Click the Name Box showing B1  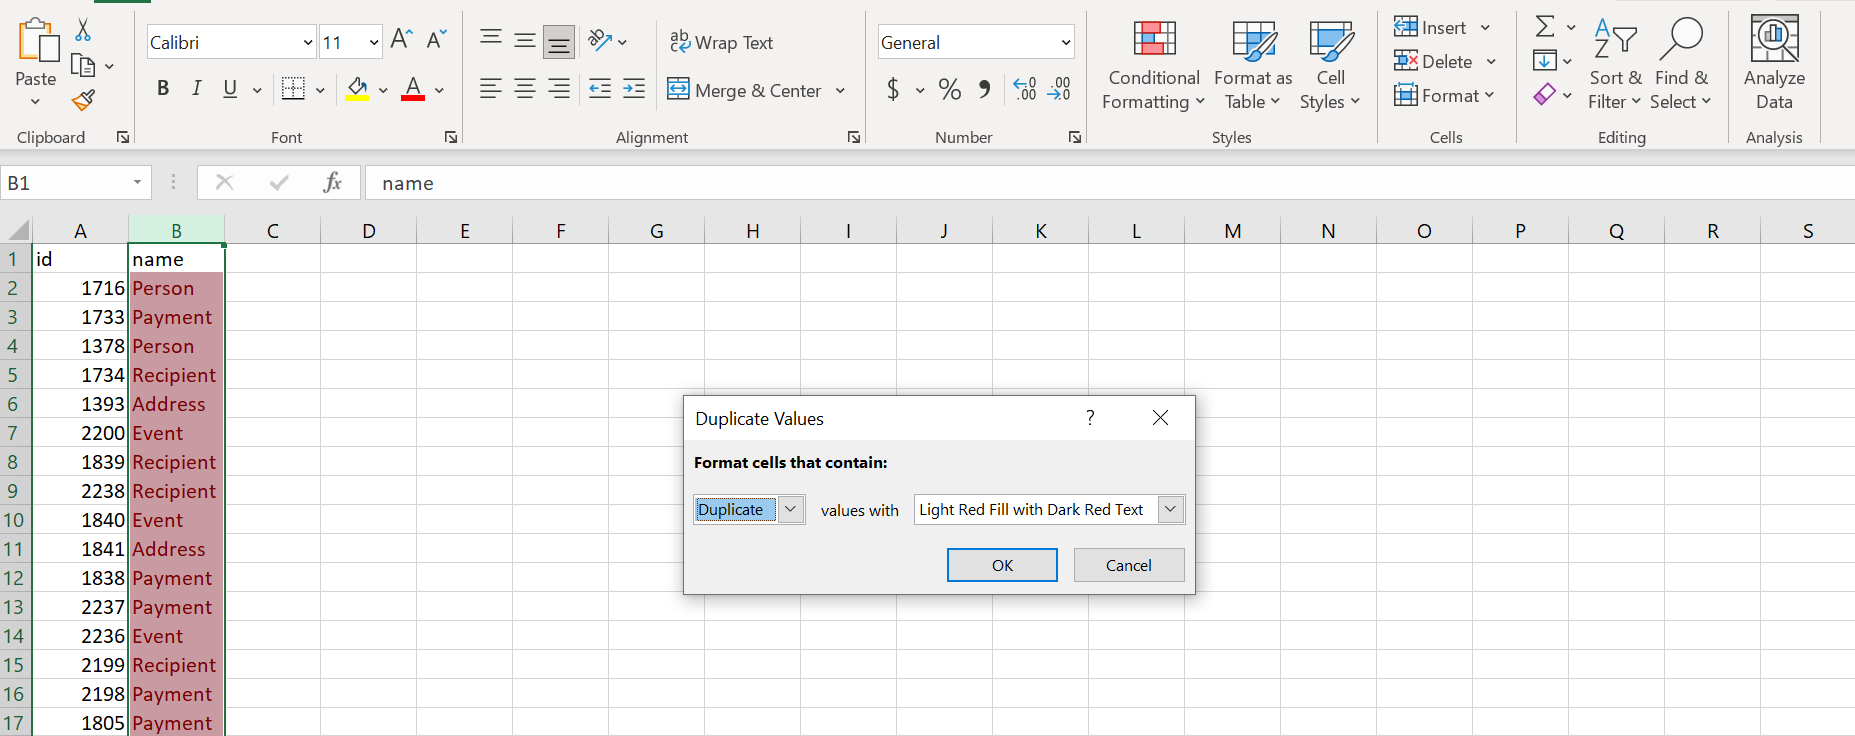click(x=66, y=183)
